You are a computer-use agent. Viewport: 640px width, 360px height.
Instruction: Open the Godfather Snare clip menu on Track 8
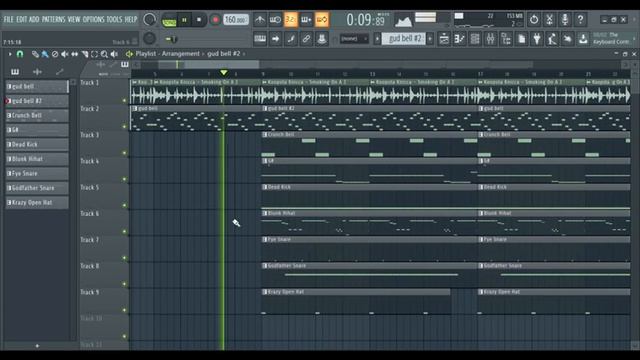click(x=265, y=266)
